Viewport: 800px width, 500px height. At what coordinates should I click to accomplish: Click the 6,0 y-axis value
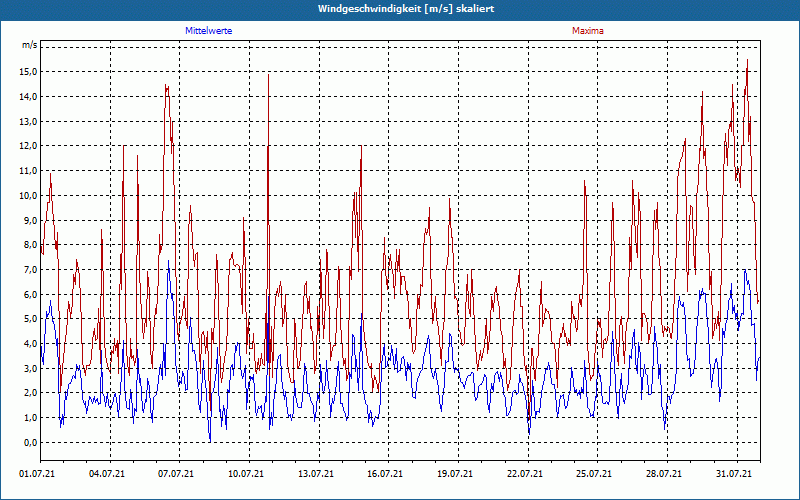[x=30, y=294]
